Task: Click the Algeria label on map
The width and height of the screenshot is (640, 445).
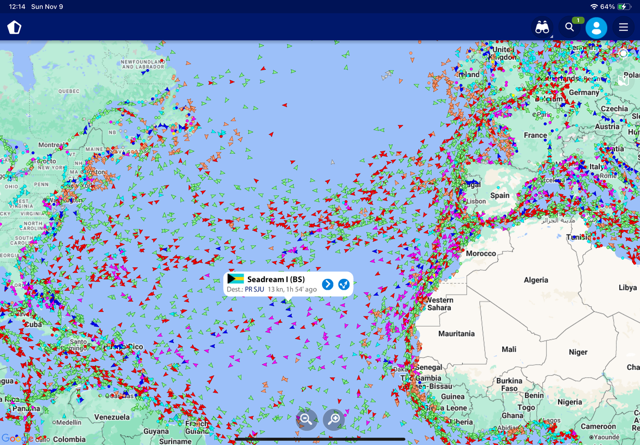Action: pos(537,280)
